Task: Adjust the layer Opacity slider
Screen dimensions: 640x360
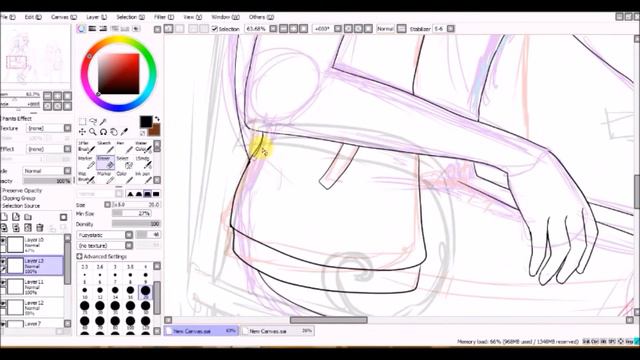Action: tap(47, 181)
